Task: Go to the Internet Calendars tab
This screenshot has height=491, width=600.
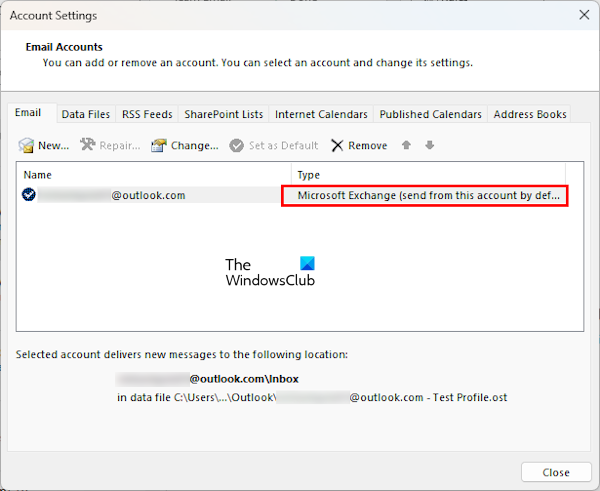Action: coord(321,114)
